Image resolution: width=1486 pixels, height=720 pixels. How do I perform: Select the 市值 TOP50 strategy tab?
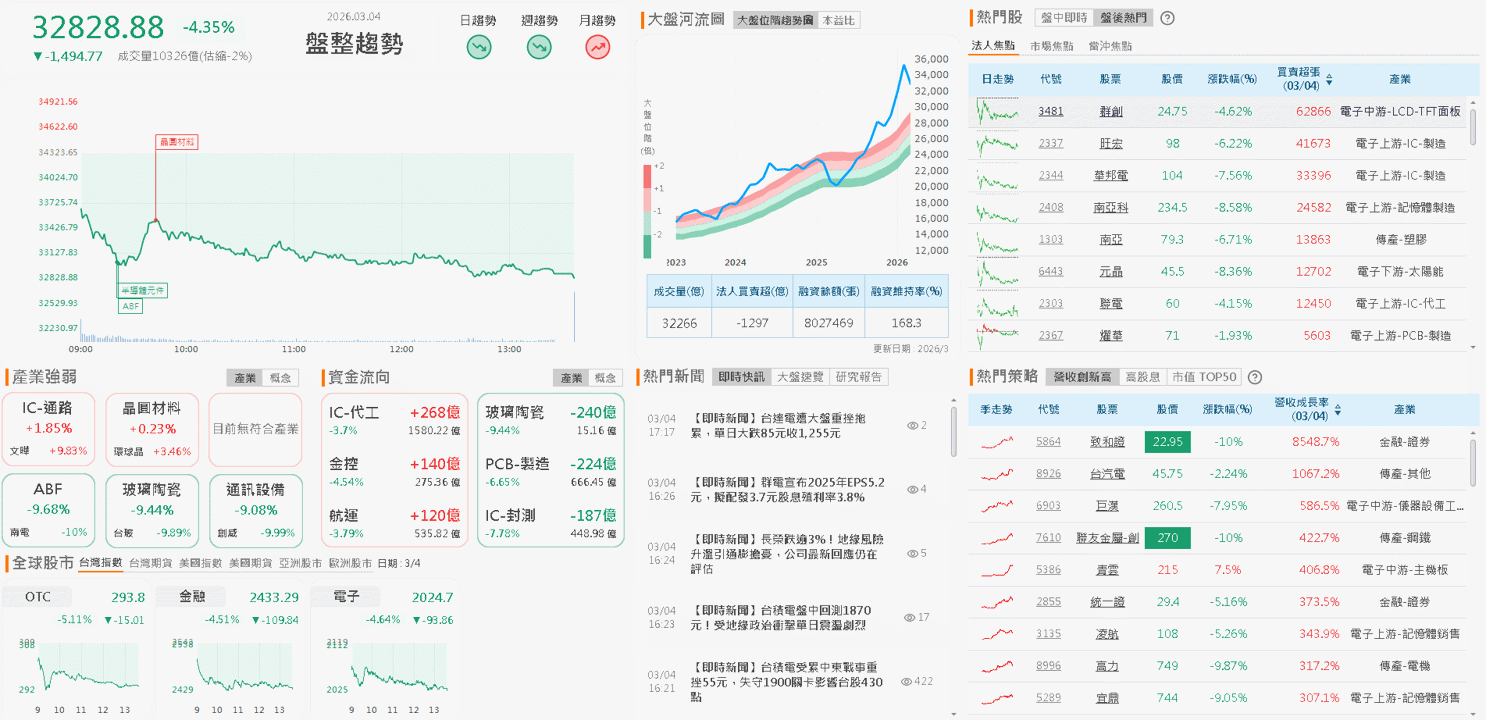coord(1204,377)
